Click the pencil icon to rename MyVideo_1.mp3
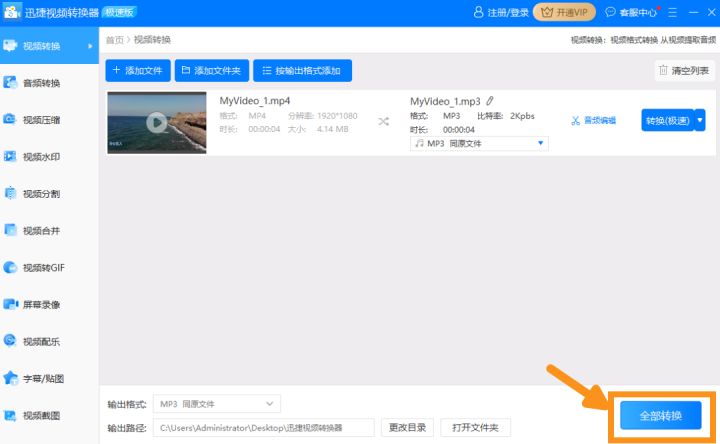The width and height of the screenshot is (720, 444). click(490, 101)
